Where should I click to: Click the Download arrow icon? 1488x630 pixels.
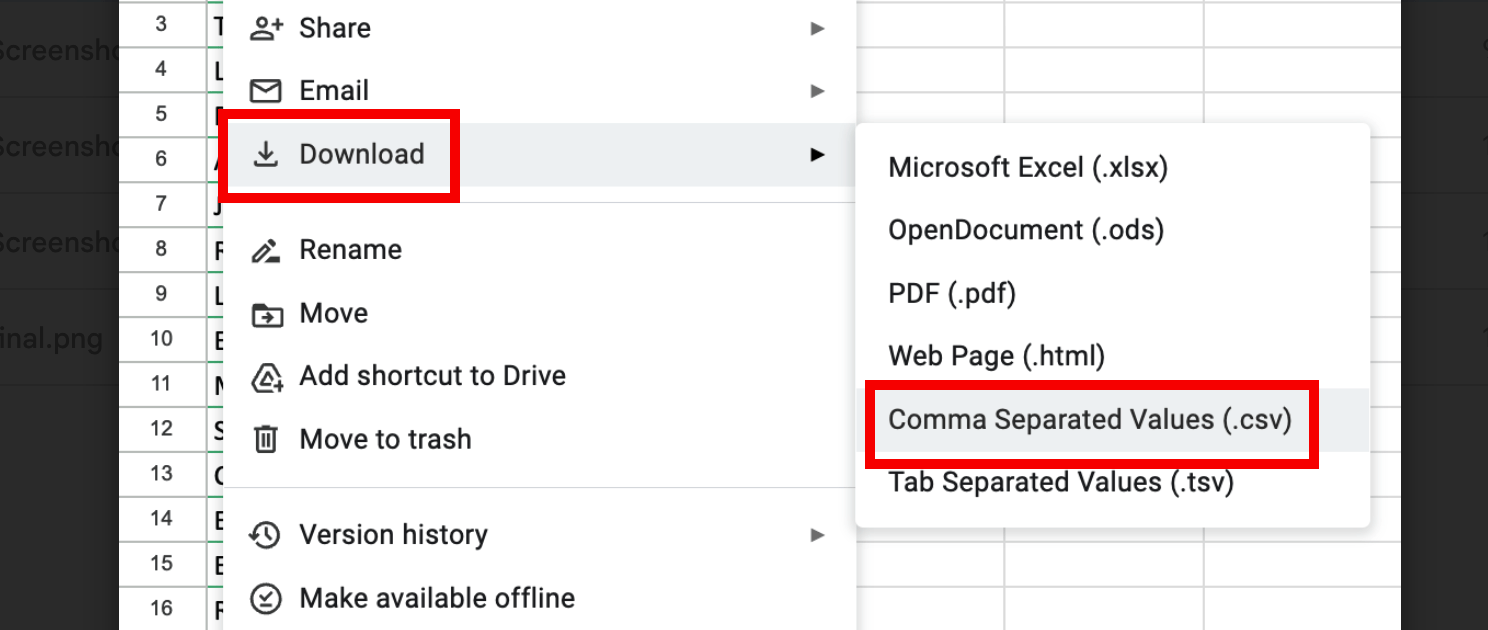tap(266, 154)
